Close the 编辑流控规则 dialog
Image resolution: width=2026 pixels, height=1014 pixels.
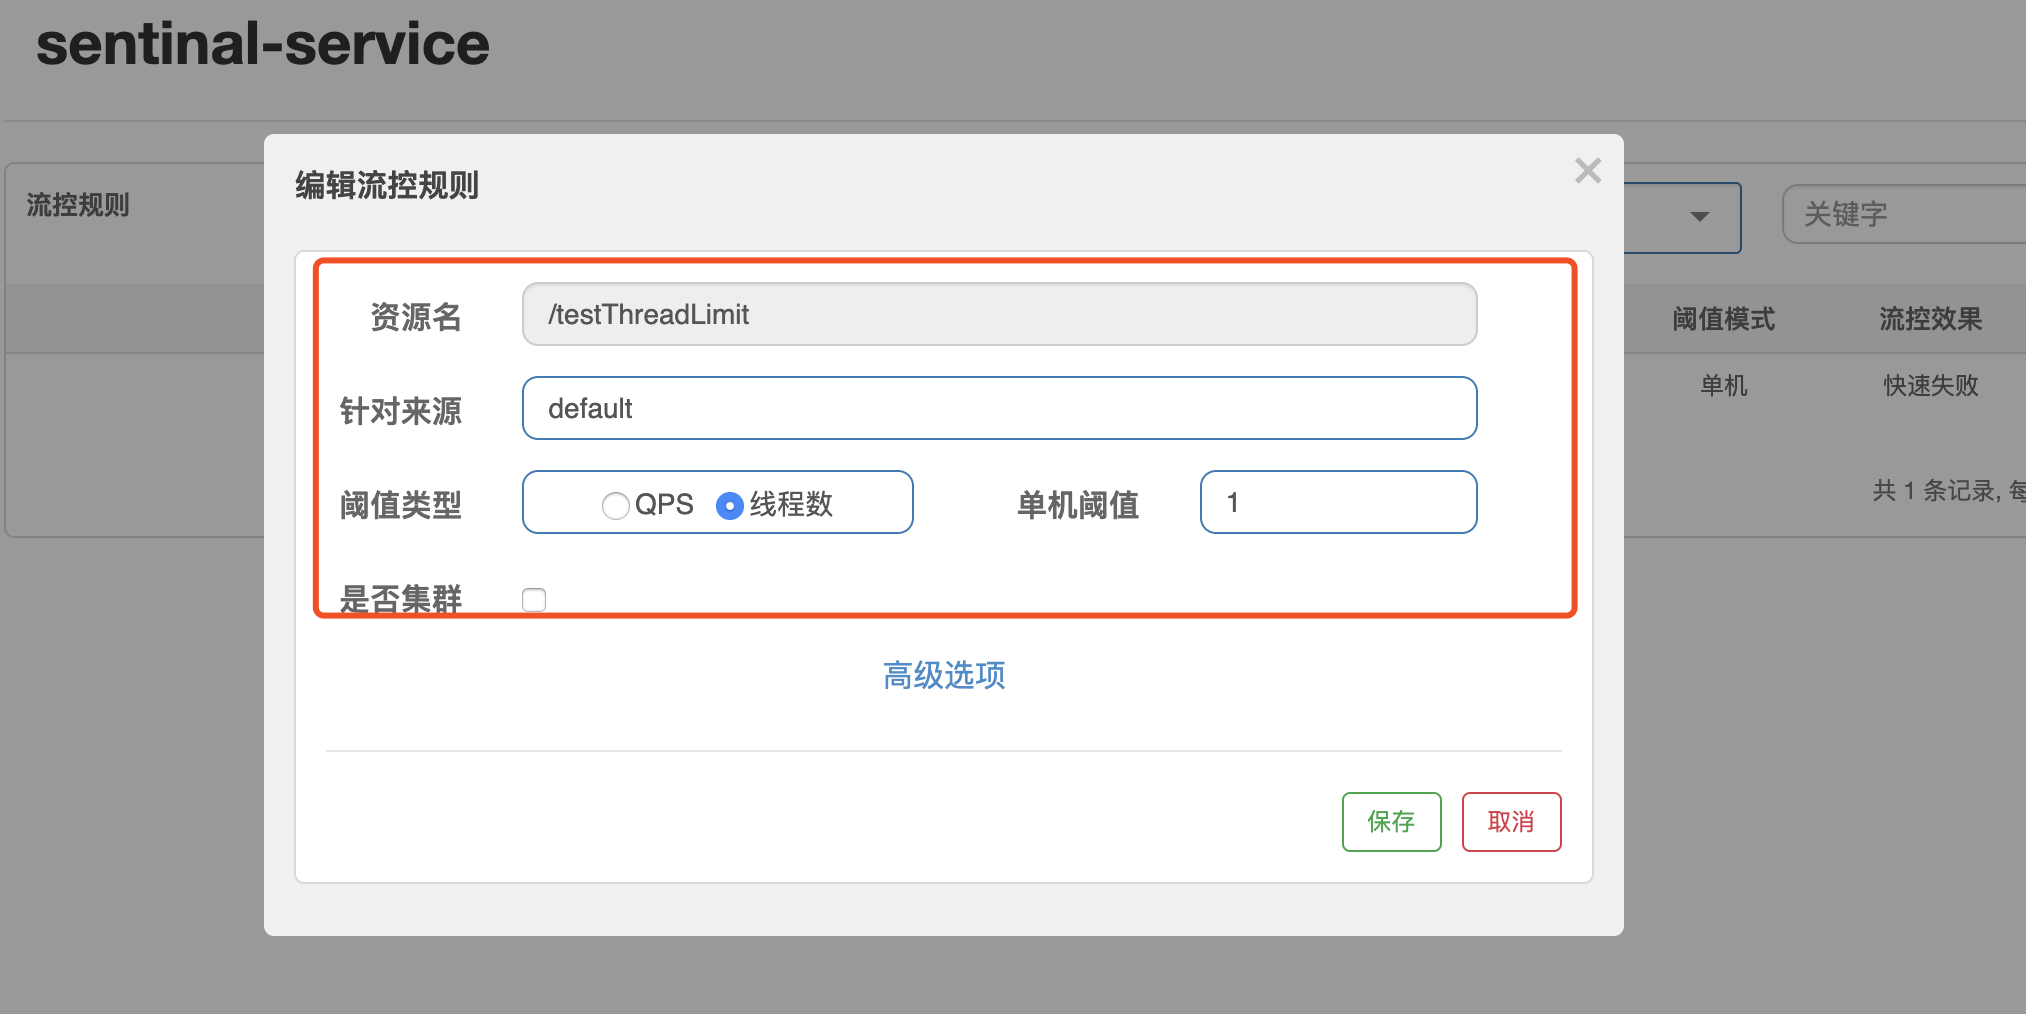point(1588,170)
